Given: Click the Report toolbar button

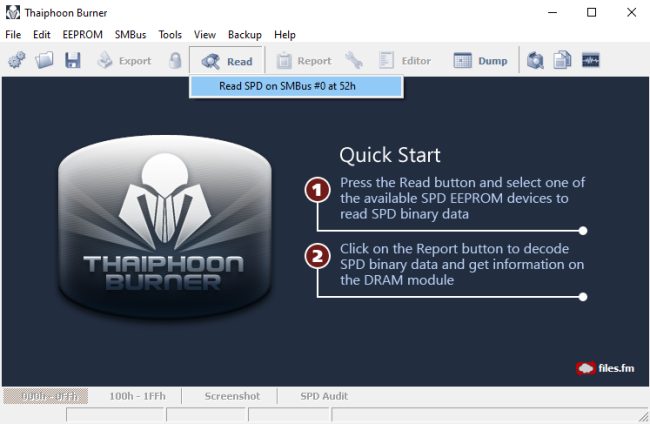Looking at the screenshot, I should [x=304, y=61].
